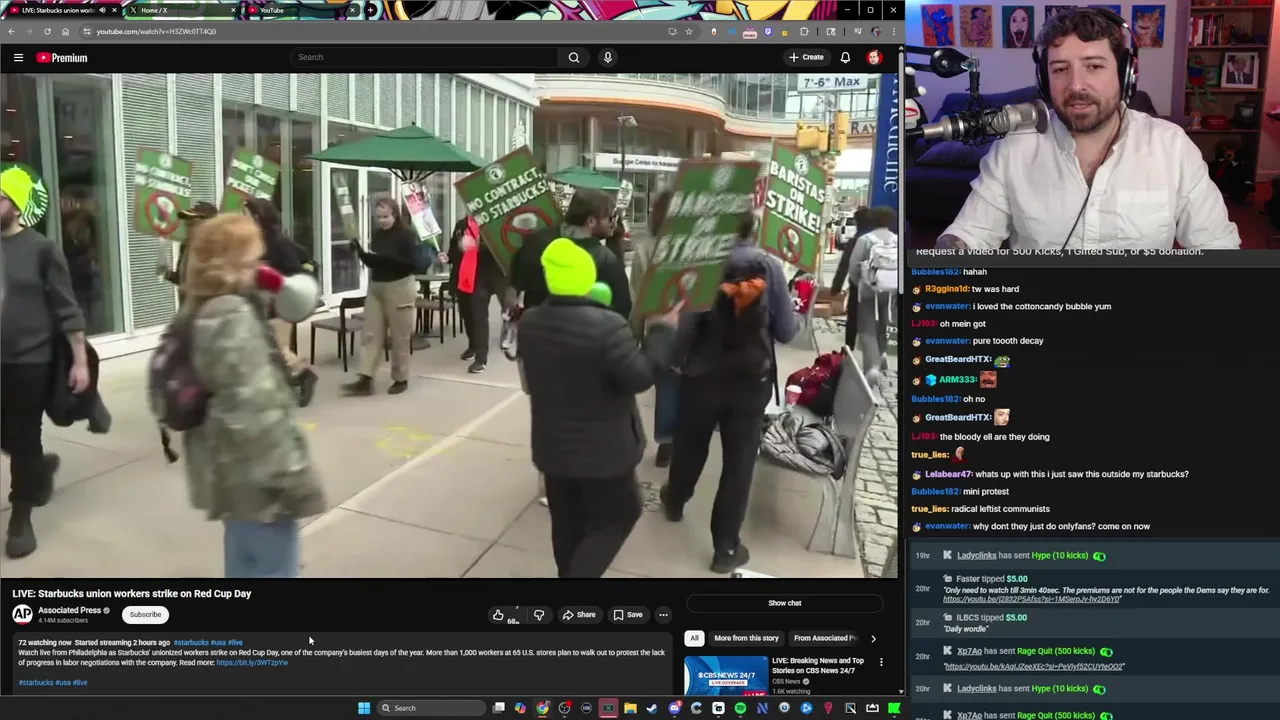
Task: Click the magnifier search button
Action: tap(574, 57)
